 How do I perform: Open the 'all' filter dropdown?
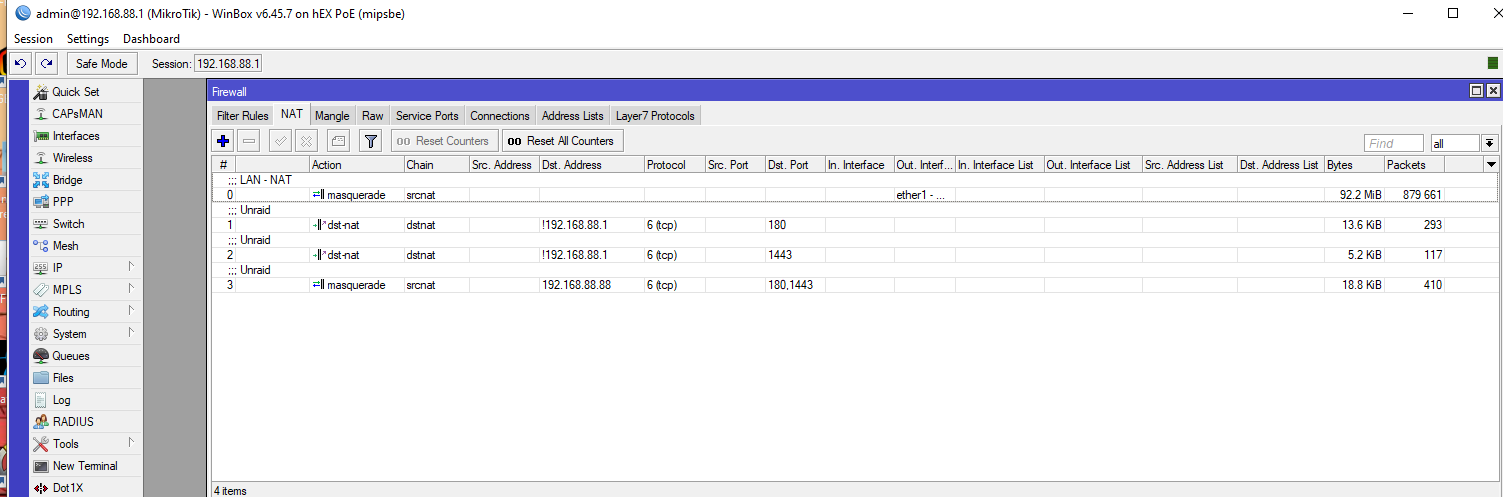pos(1489,144)
